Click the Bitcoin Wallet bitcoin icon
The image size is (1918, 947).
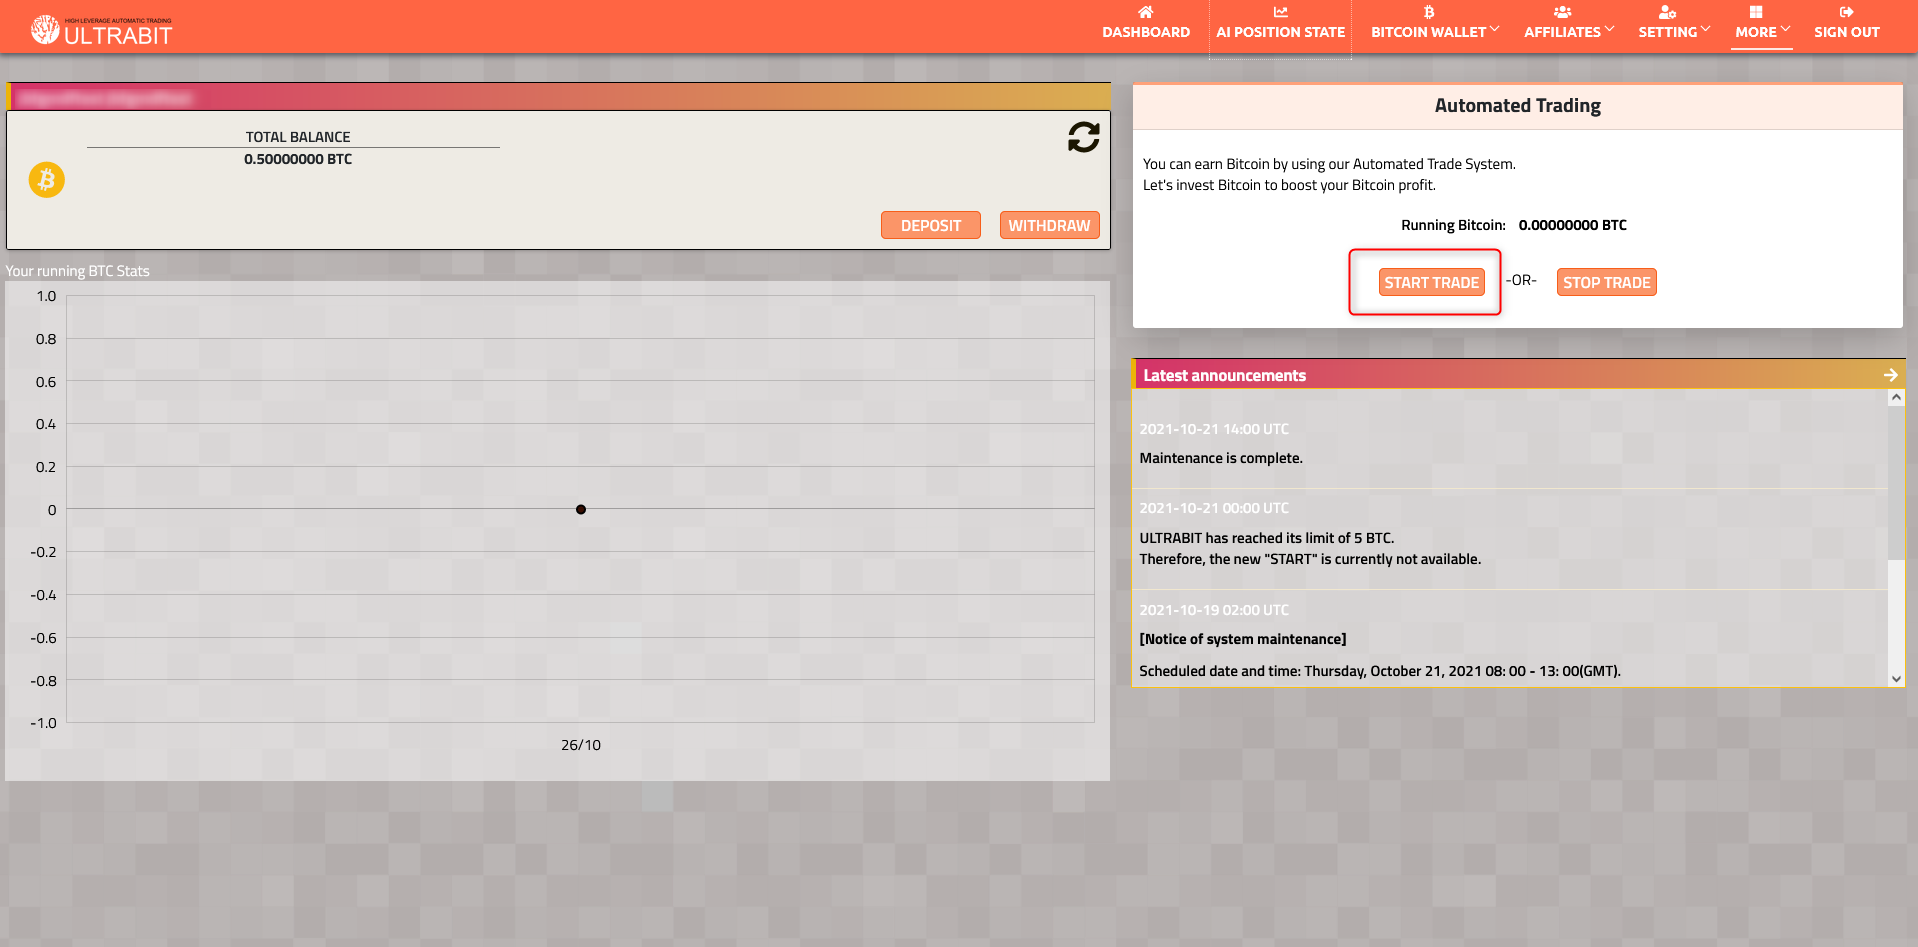point(1429,12)
